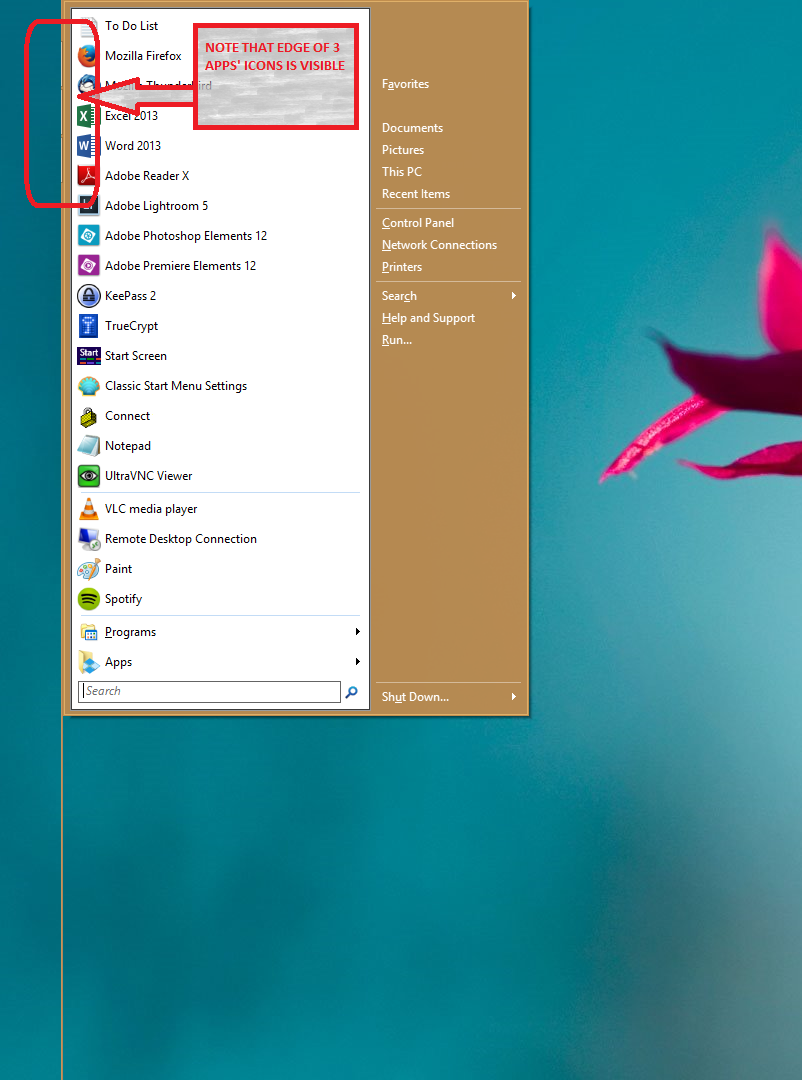This screenshot has width=802, height=1080.
Task: Click the Word 2013 icon
Action: [89, 146]
